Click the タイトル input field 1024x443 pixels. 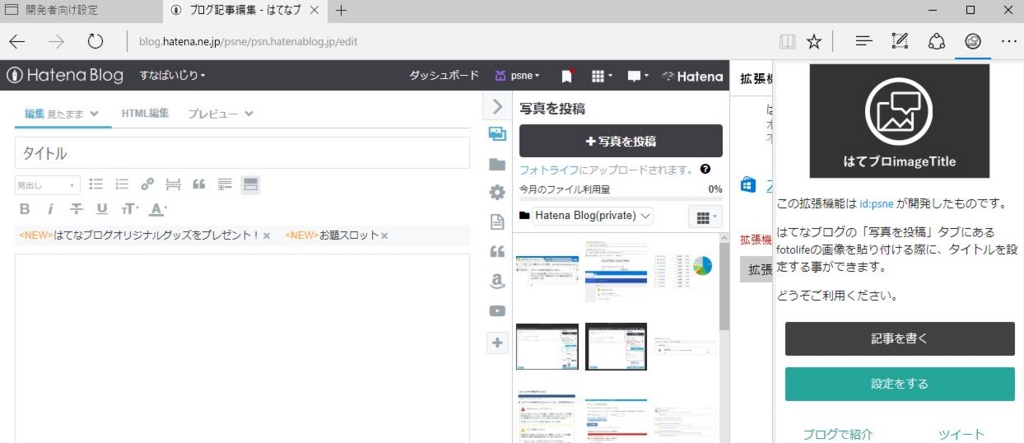242,153
